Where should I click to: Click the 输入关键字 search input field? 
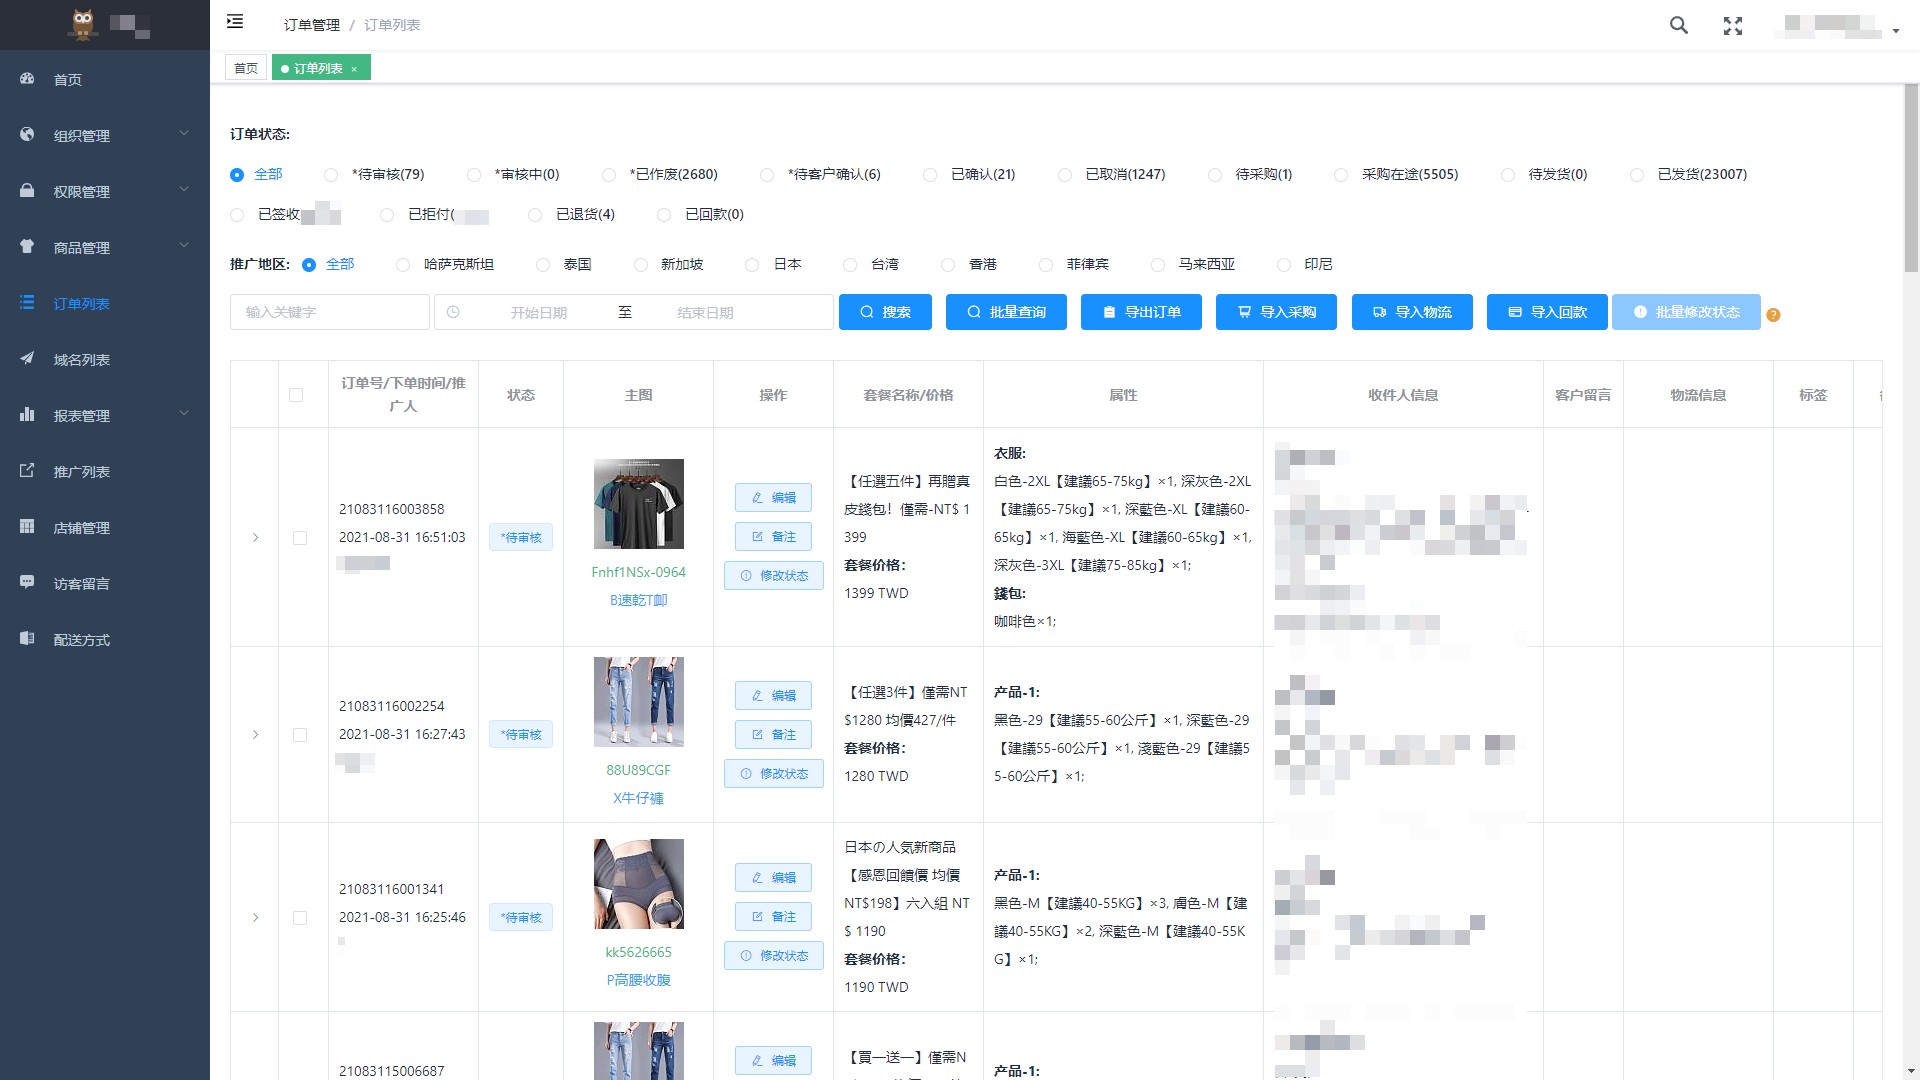[x=329, y=312]
